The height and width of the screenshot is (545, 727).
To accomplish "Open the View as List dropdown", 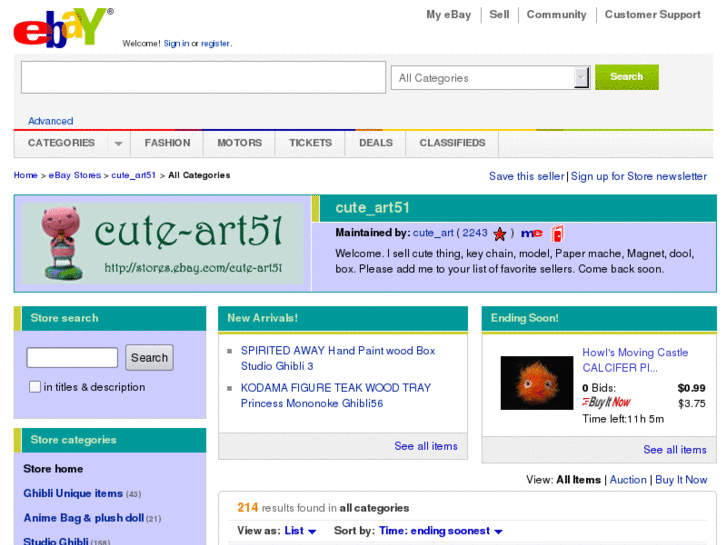I will tap(300, 531).
